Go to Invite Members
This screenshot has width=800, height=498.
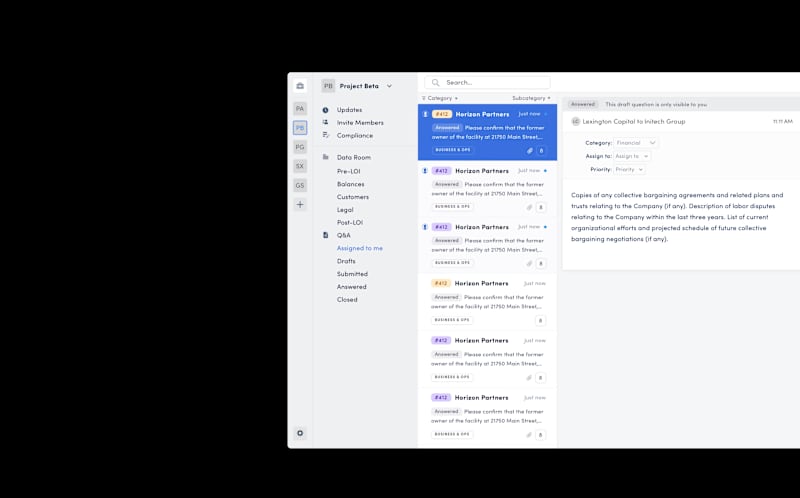pos(360,122)
